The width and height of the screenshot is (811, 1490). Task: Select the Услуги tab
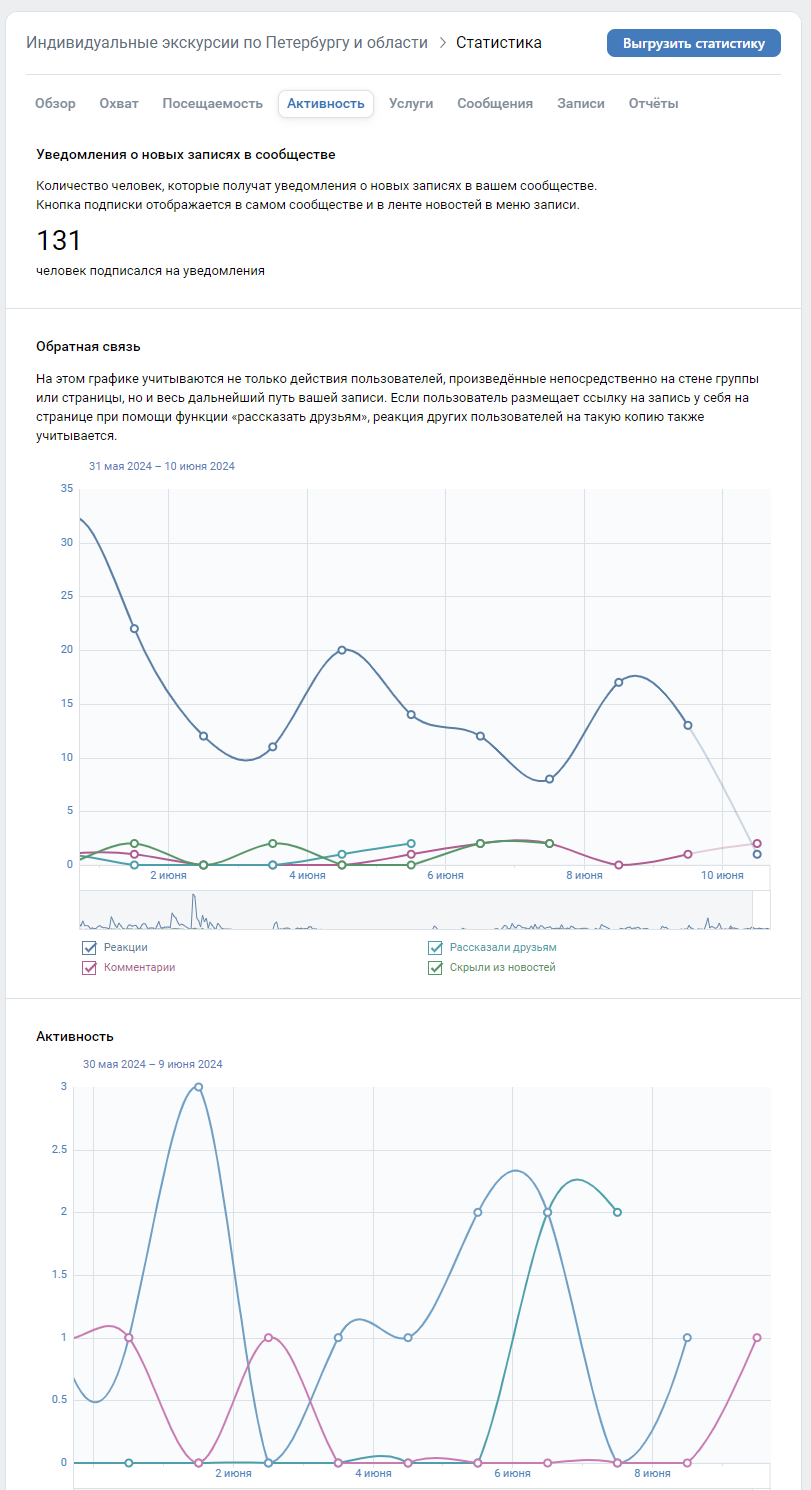point(411,104)
